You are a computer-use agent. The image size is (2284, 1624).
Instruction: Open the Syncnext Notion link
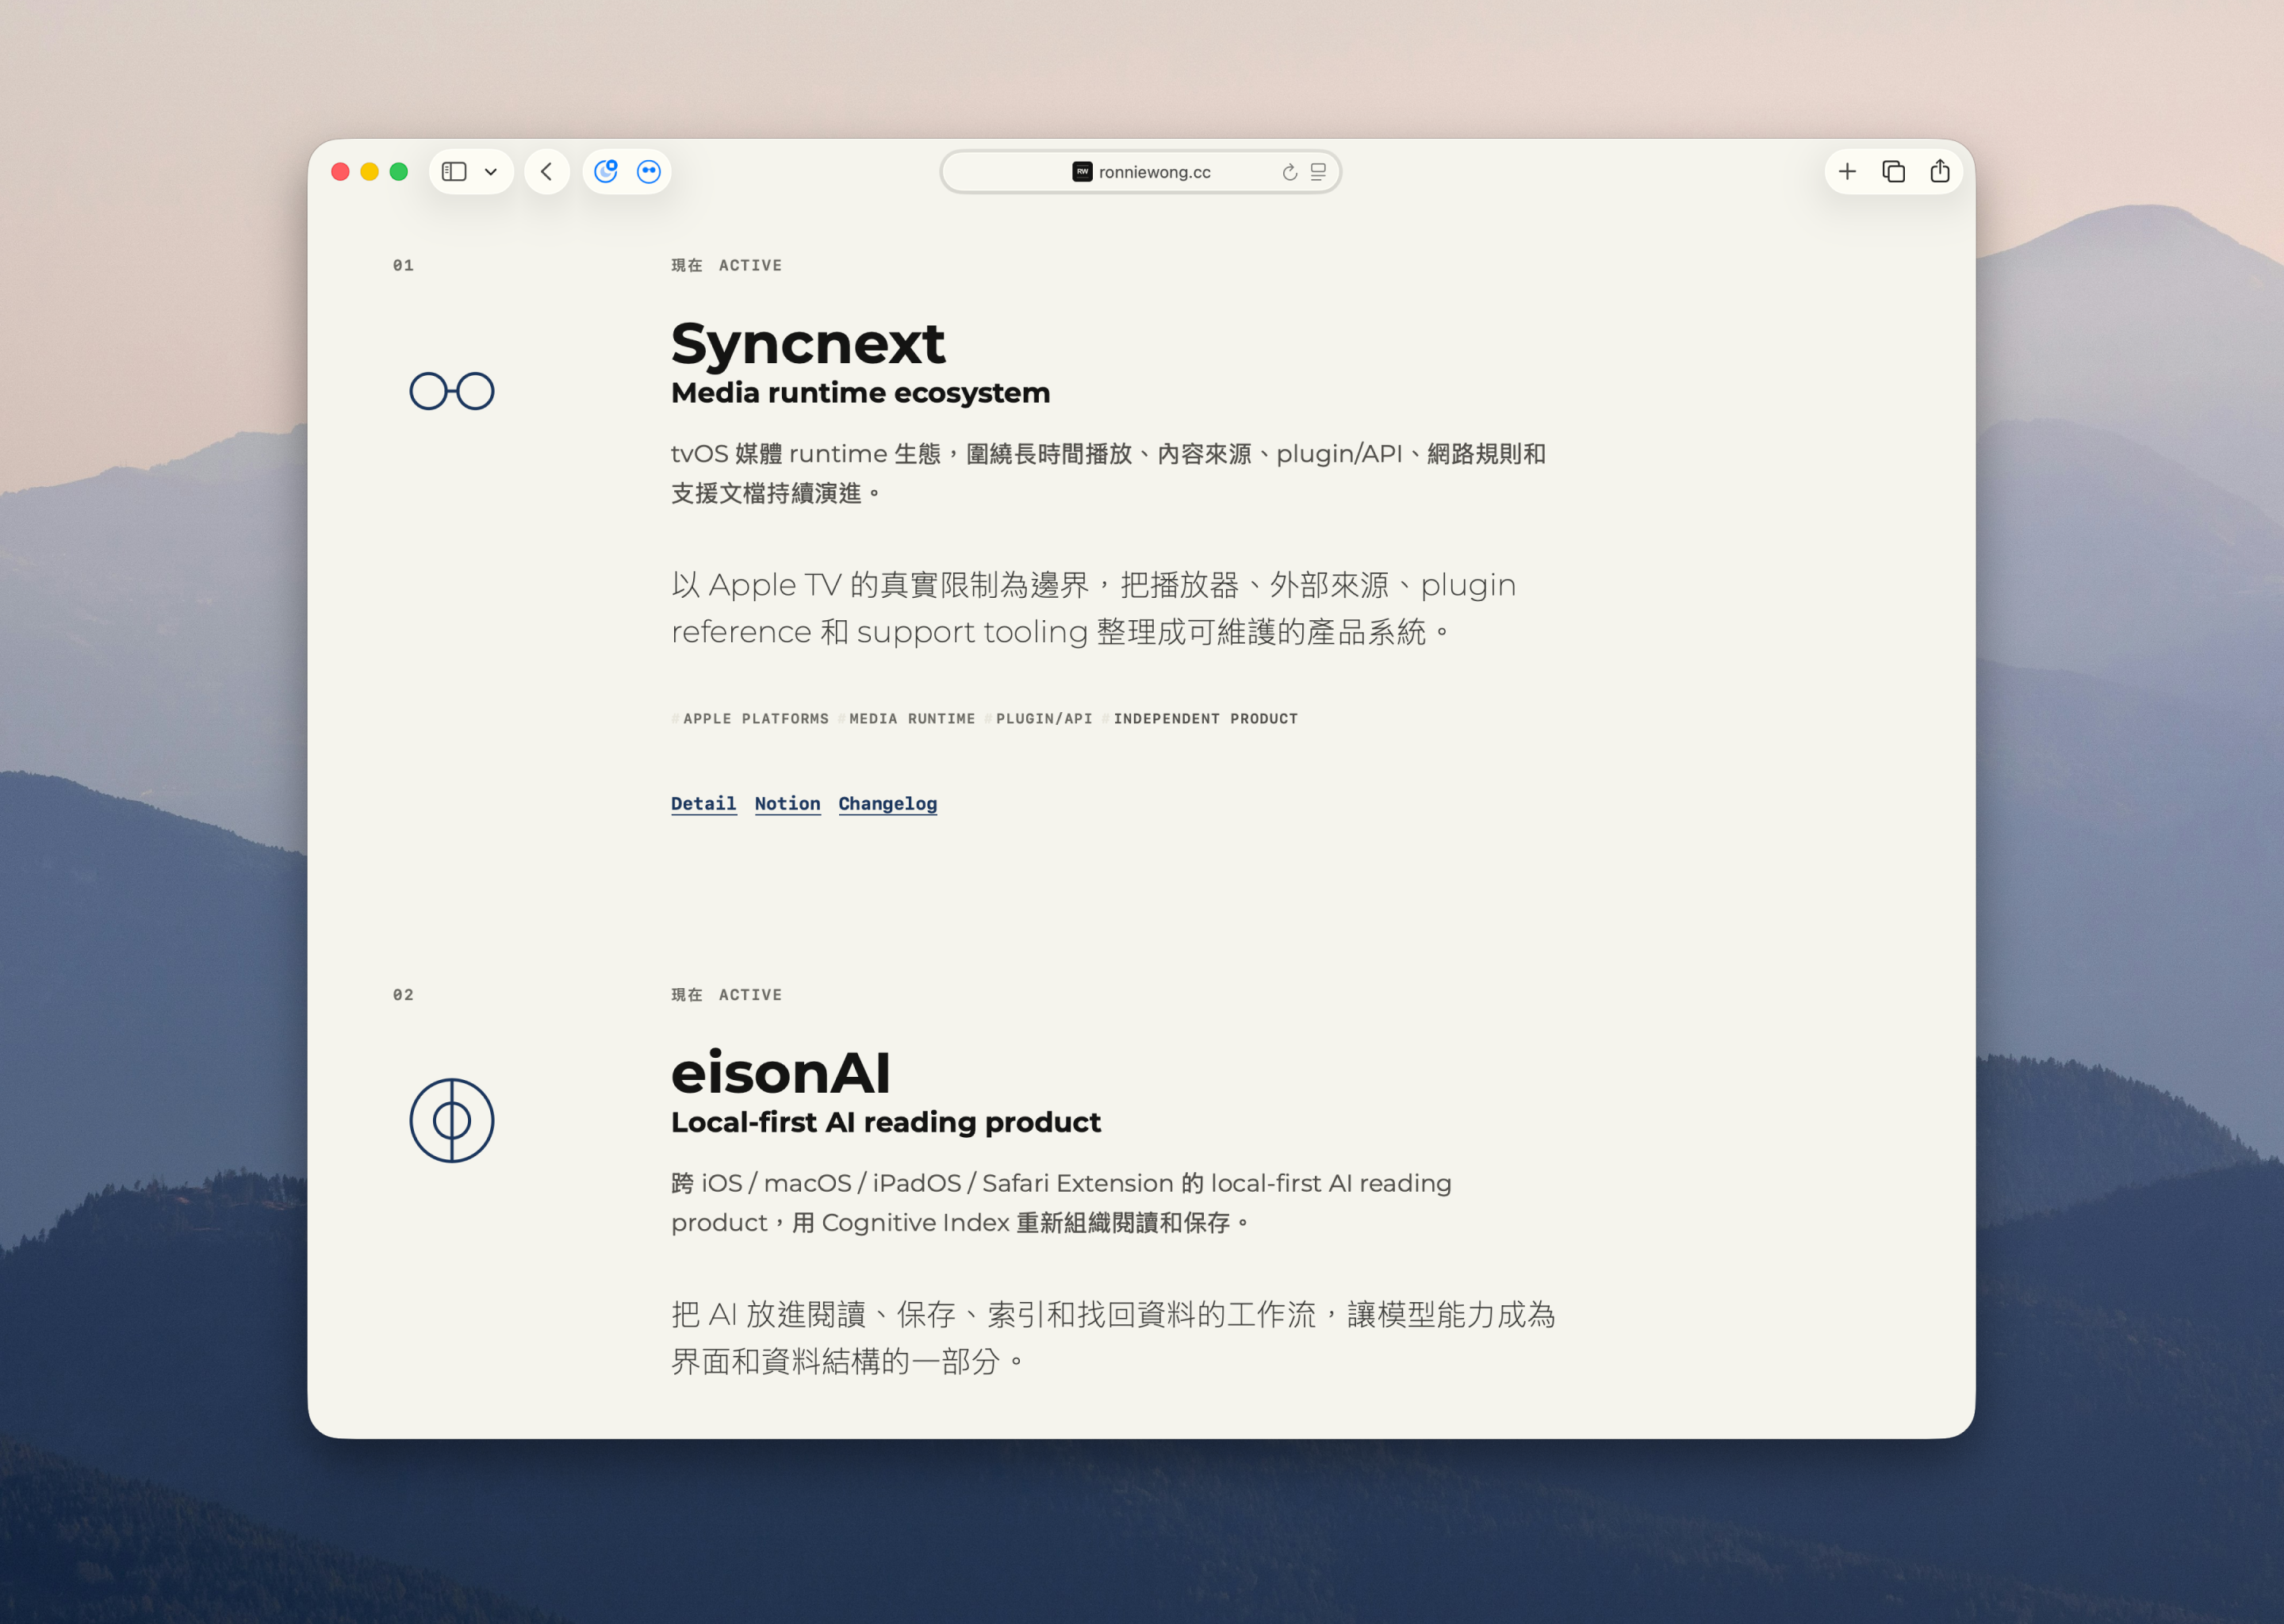click(x=788, y=804)
